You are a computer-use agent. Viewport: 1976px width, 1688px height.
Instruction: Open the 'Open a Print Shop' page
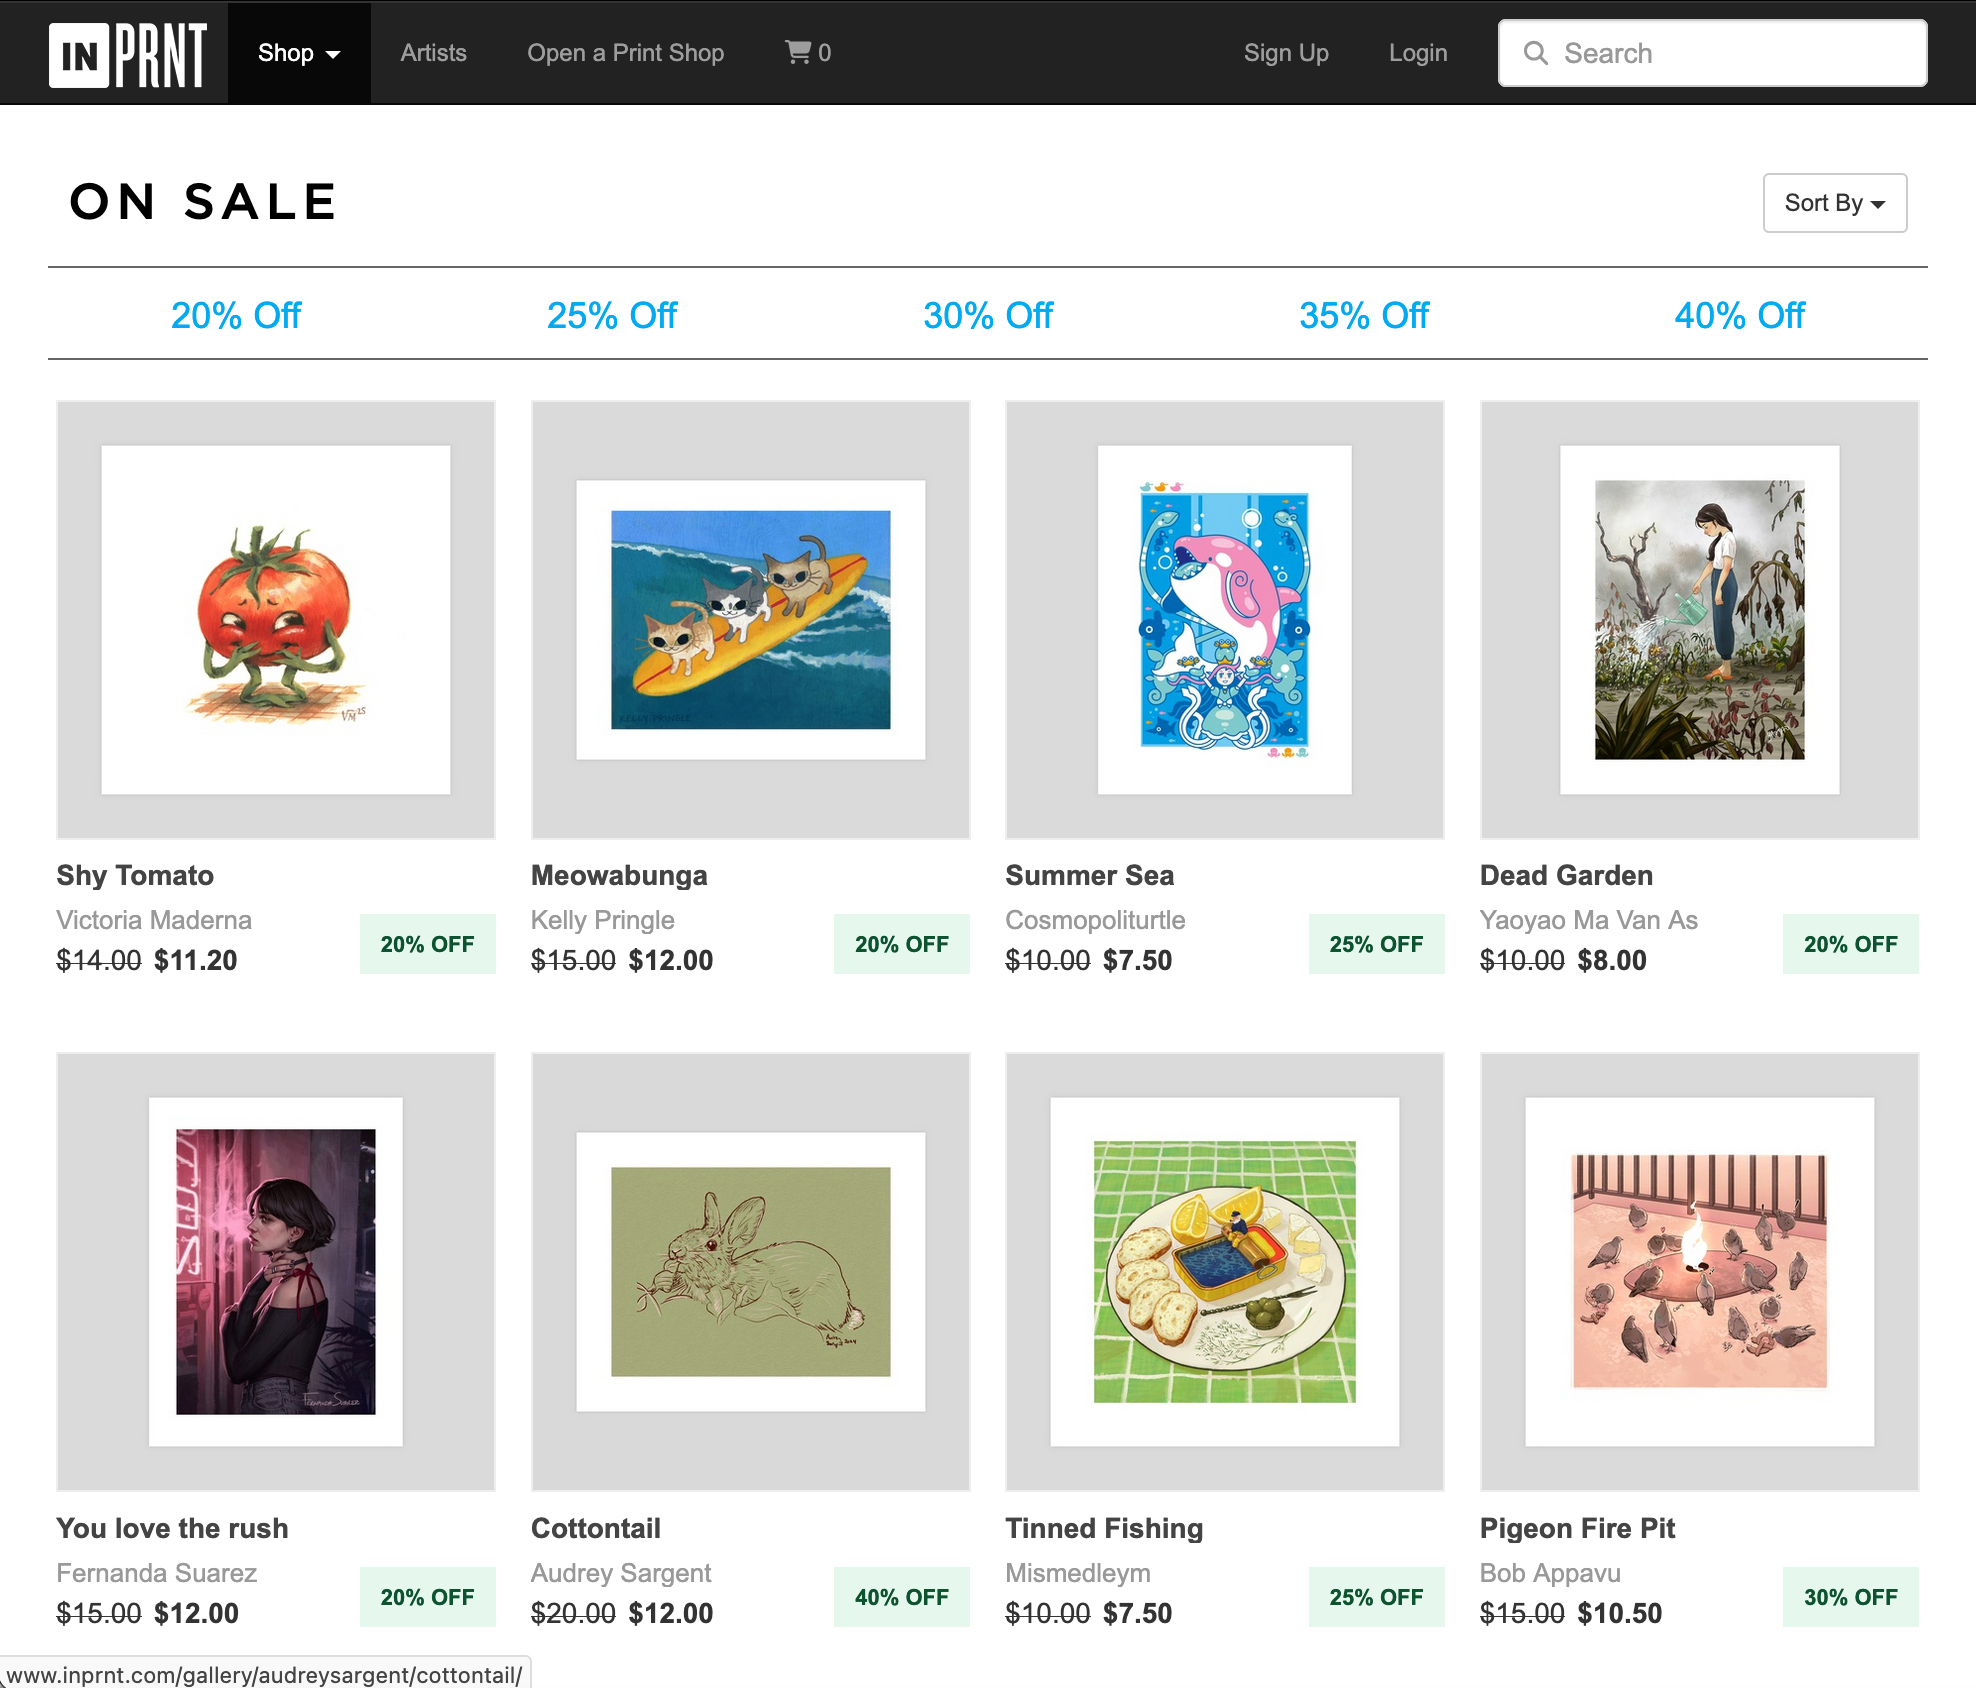click(625, 53)
